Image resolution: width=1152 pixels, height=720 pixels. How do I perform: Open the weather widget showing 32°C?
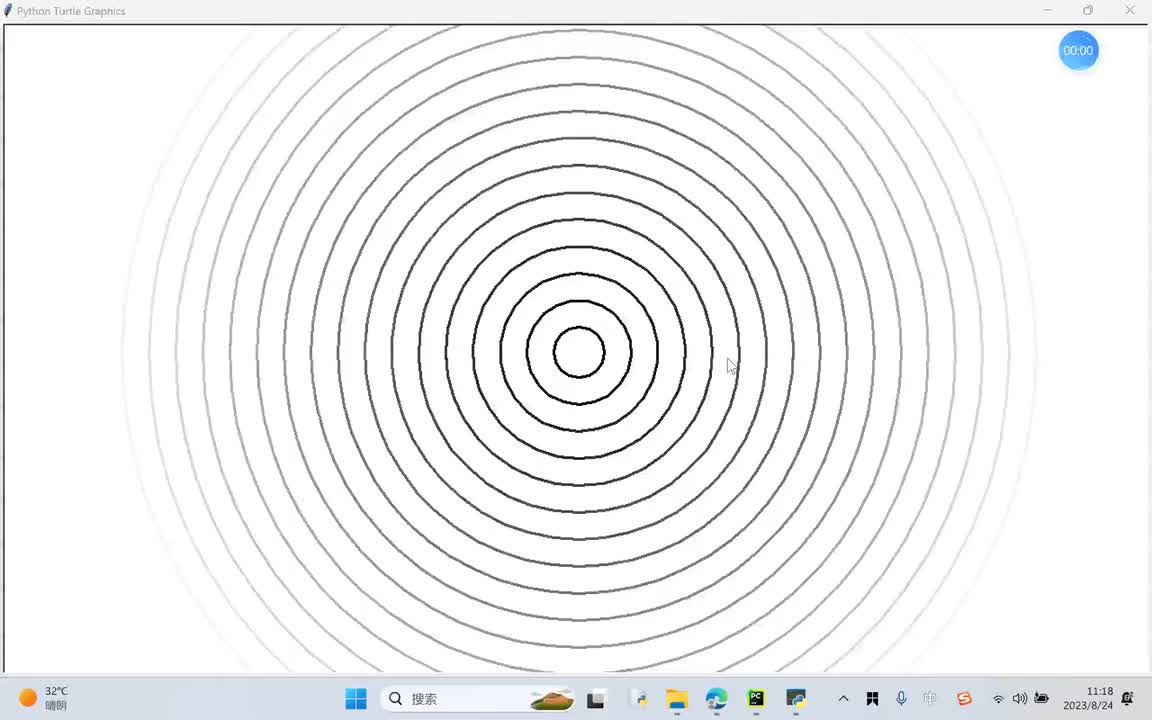point(43,699)
